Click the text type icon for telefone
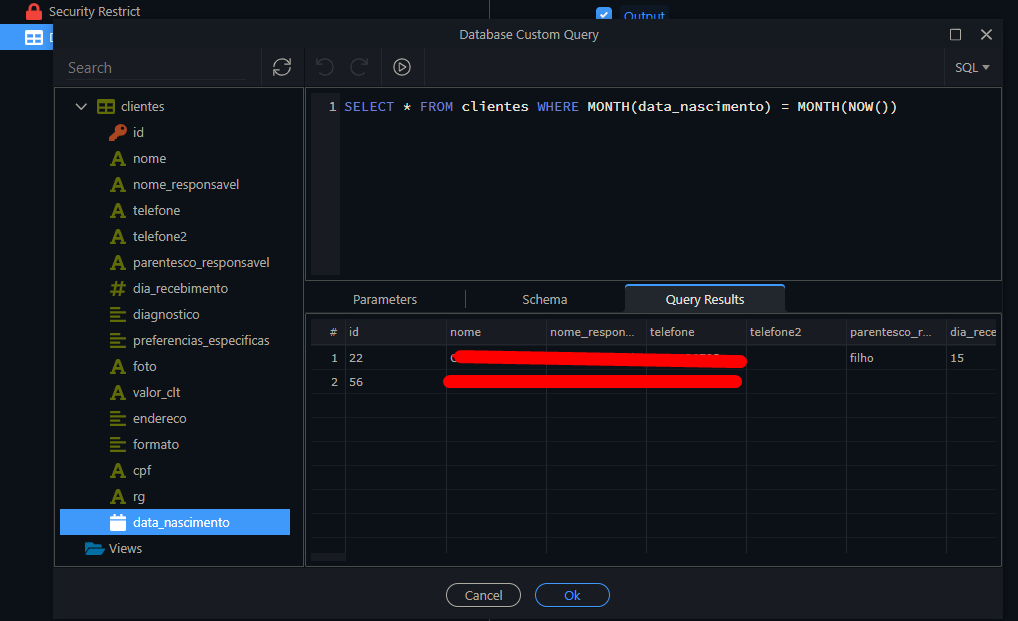The image size is (1018, 621). 118,210
